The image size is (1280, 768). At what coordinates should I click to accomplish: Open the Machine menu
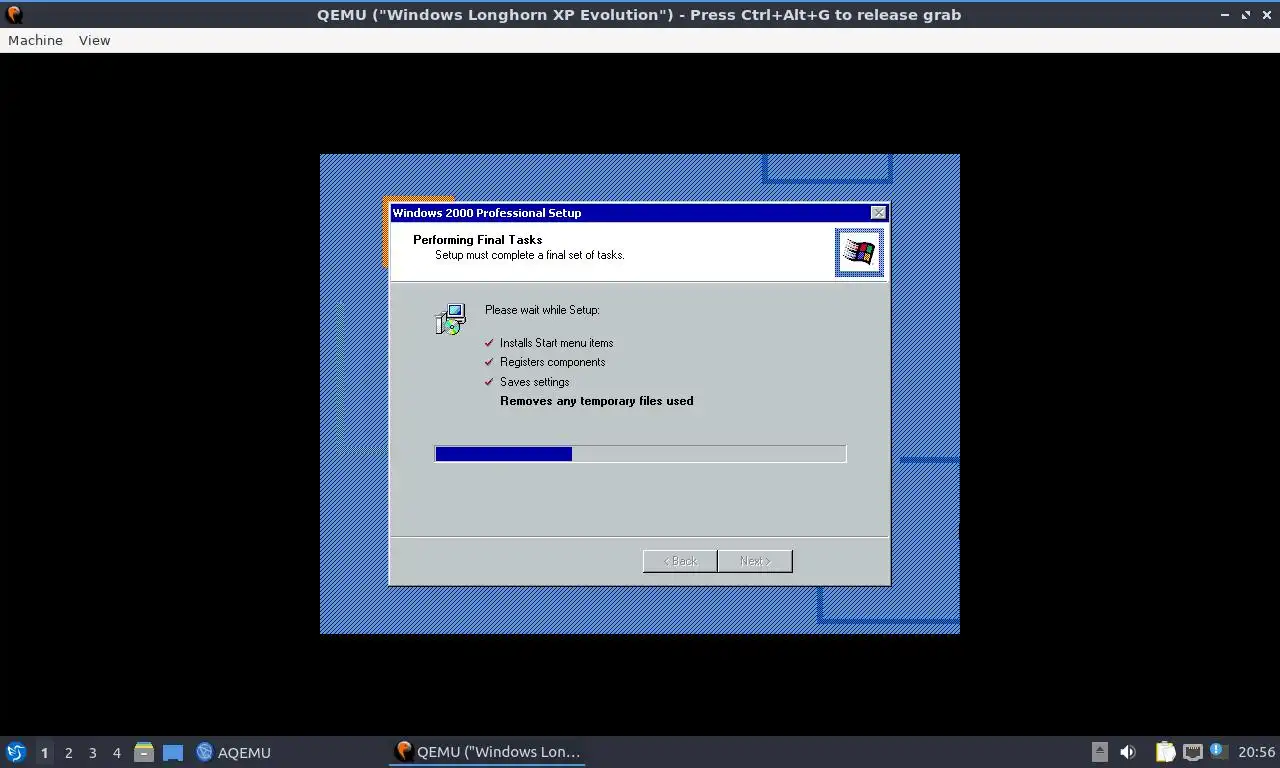pos(35,40)
